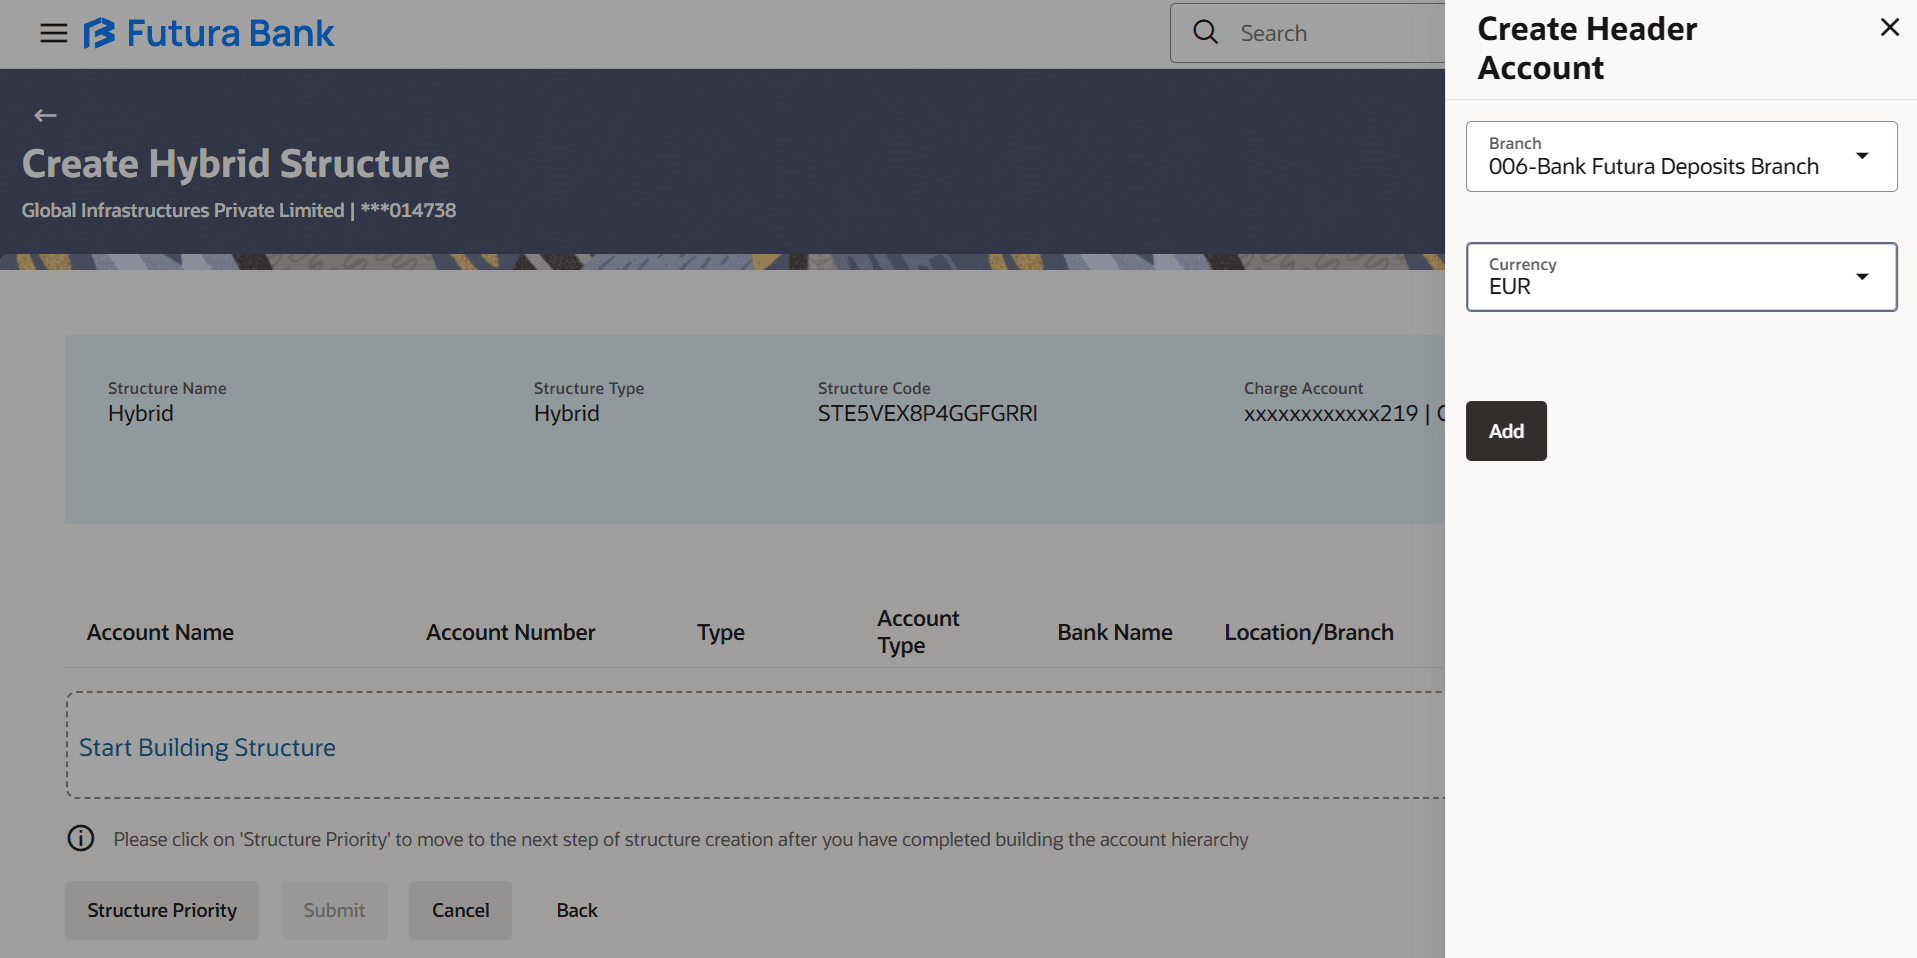
Task: Open the hamburger navigation menu
Action: (54, 33)
